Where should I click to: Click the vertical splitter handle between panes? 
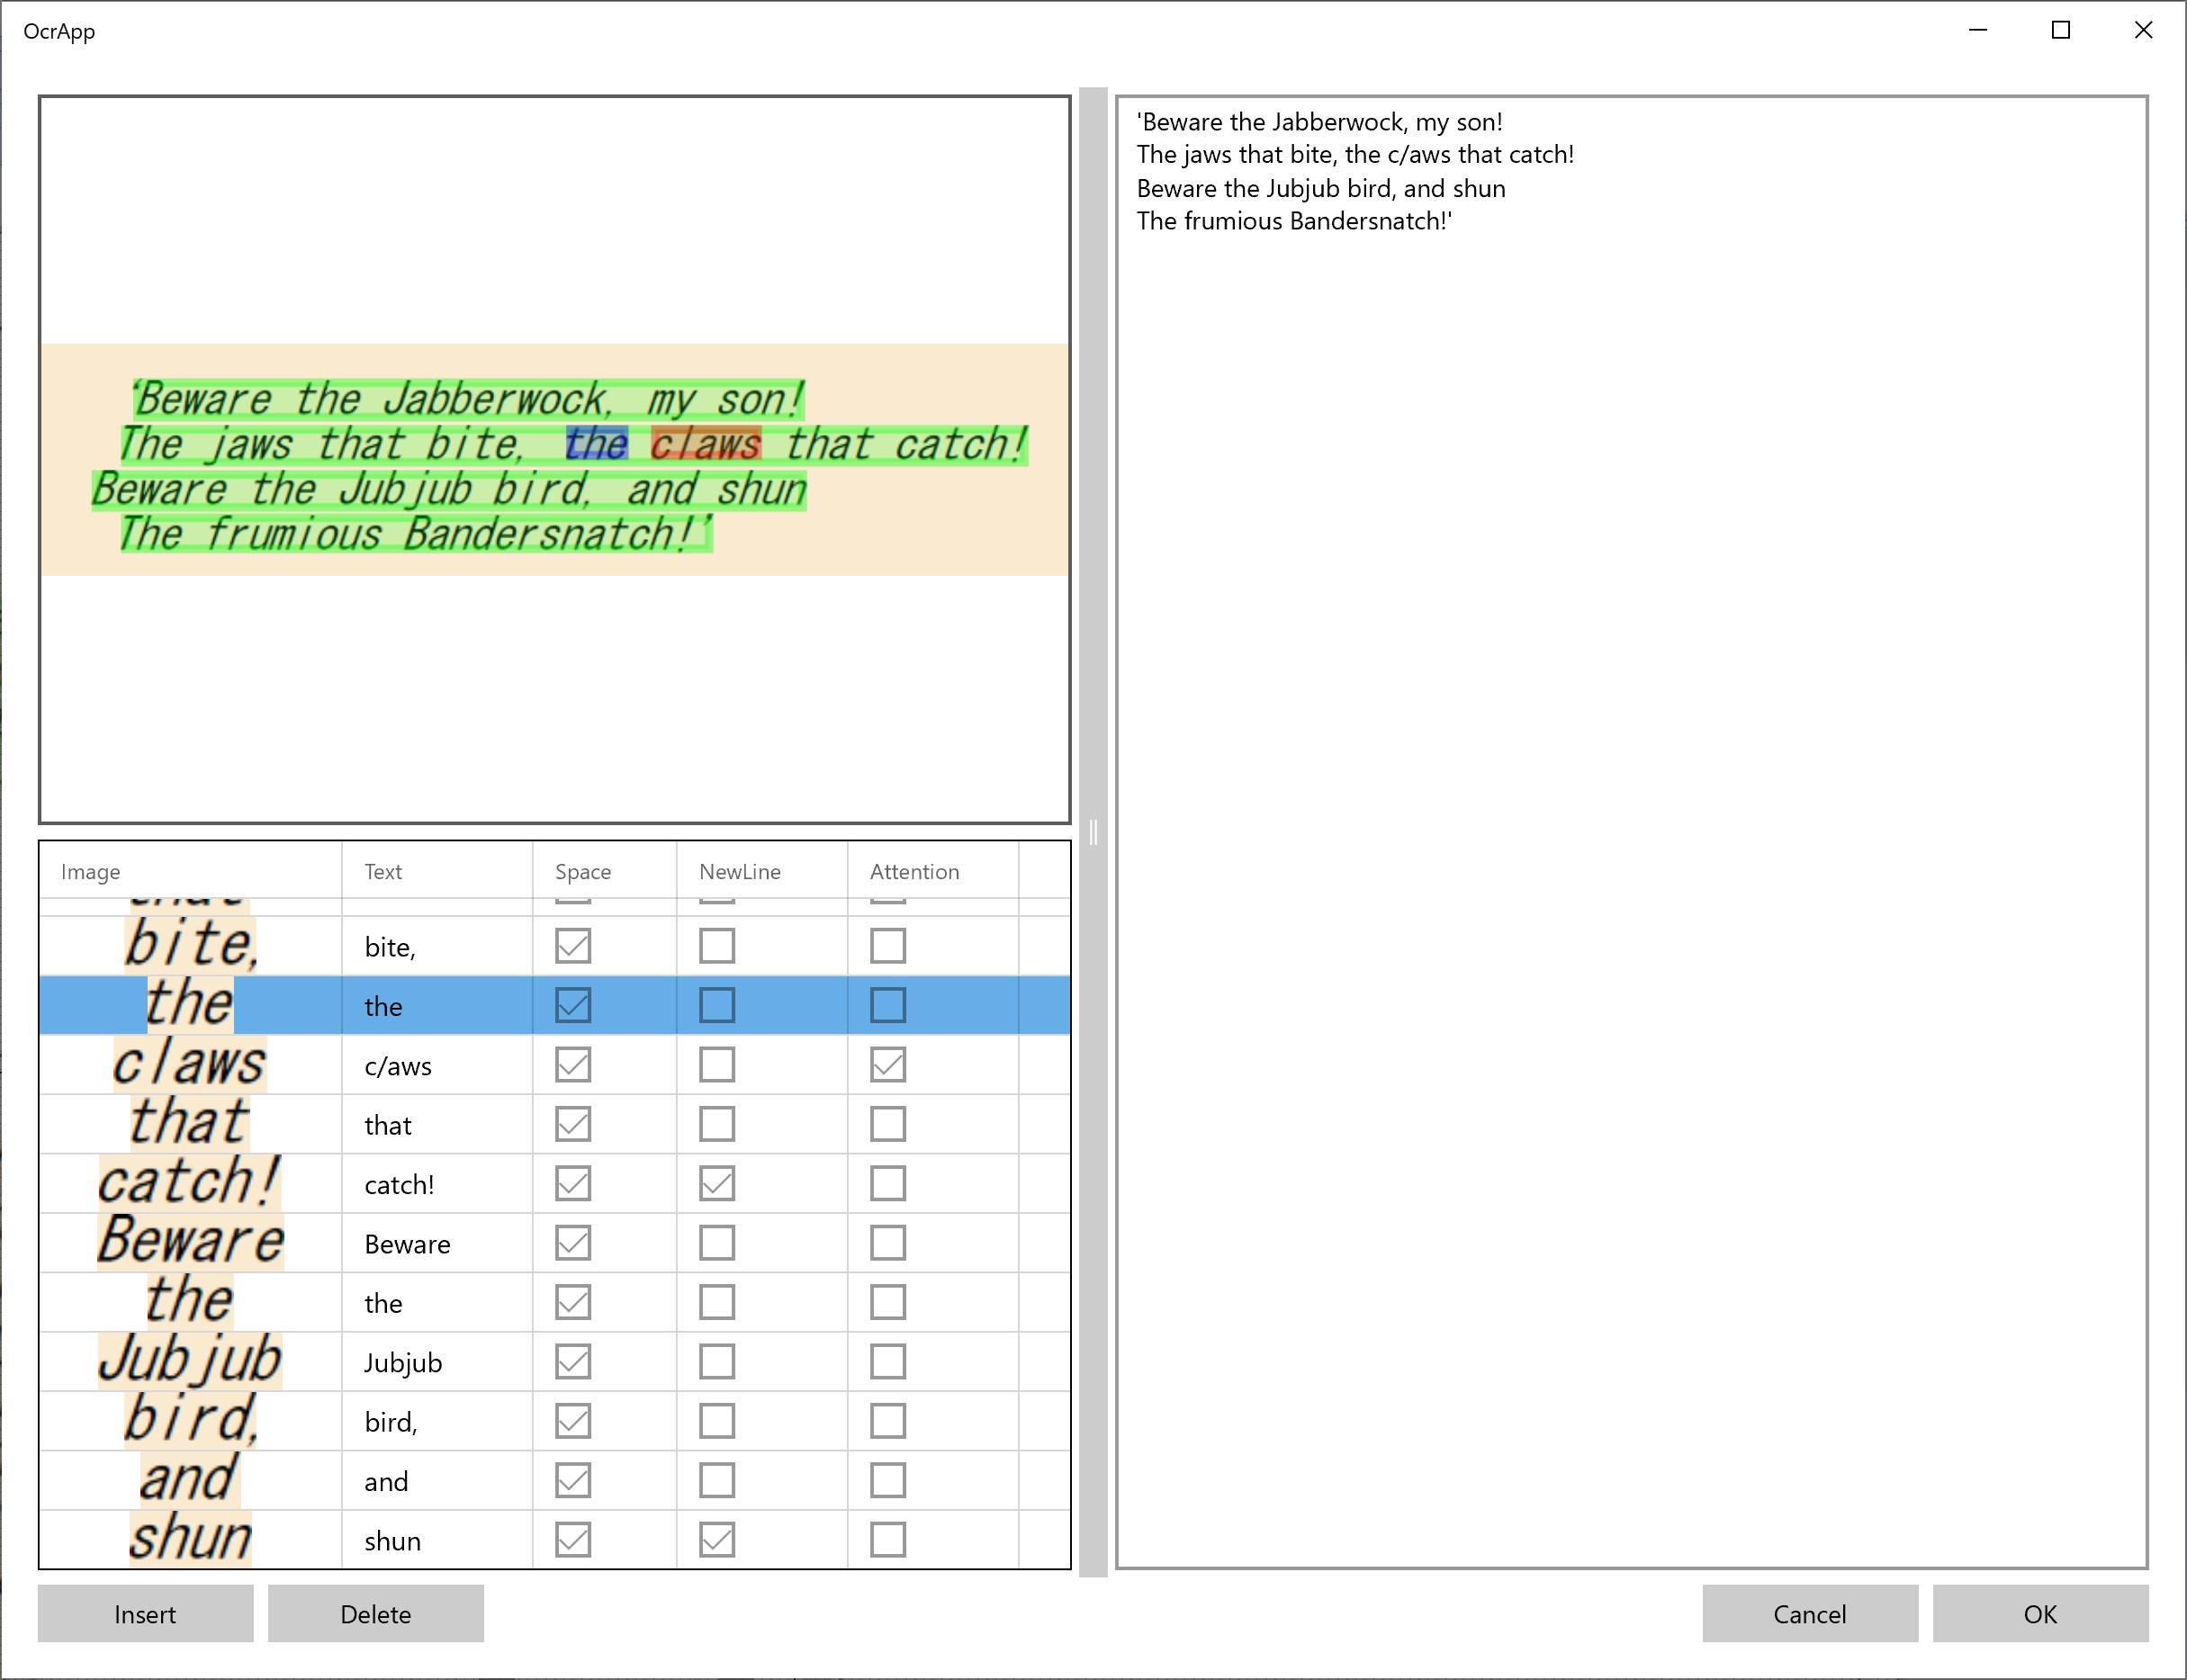coord(1093,832)
